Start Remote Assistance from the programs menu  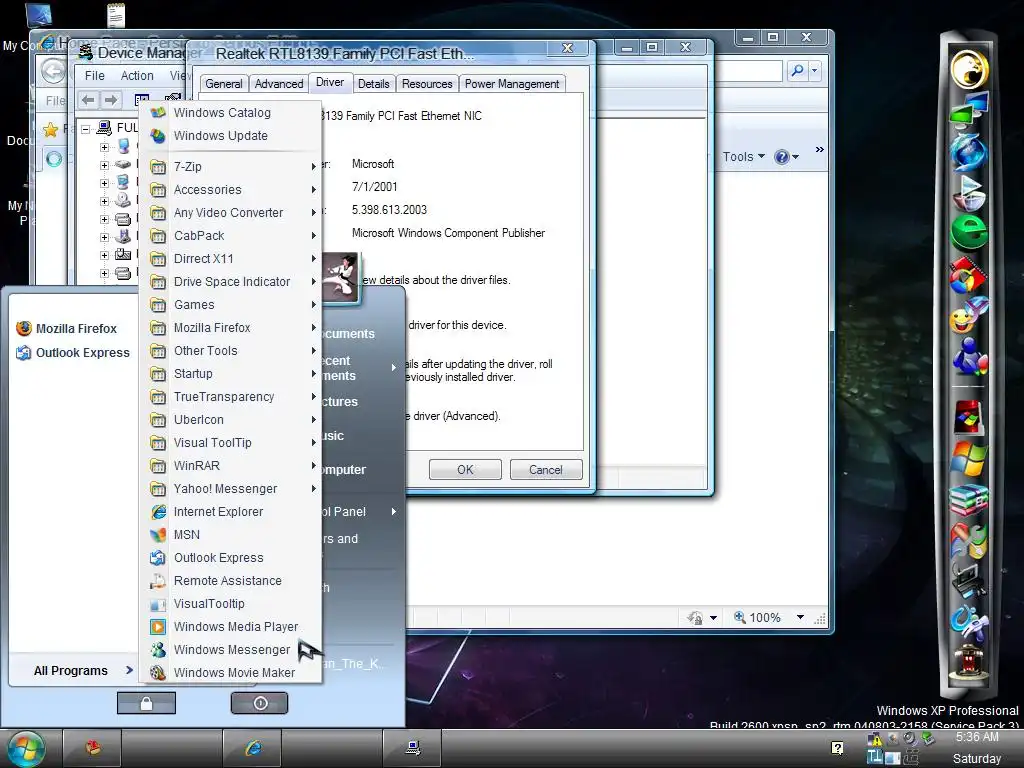(x=232, y=581)
